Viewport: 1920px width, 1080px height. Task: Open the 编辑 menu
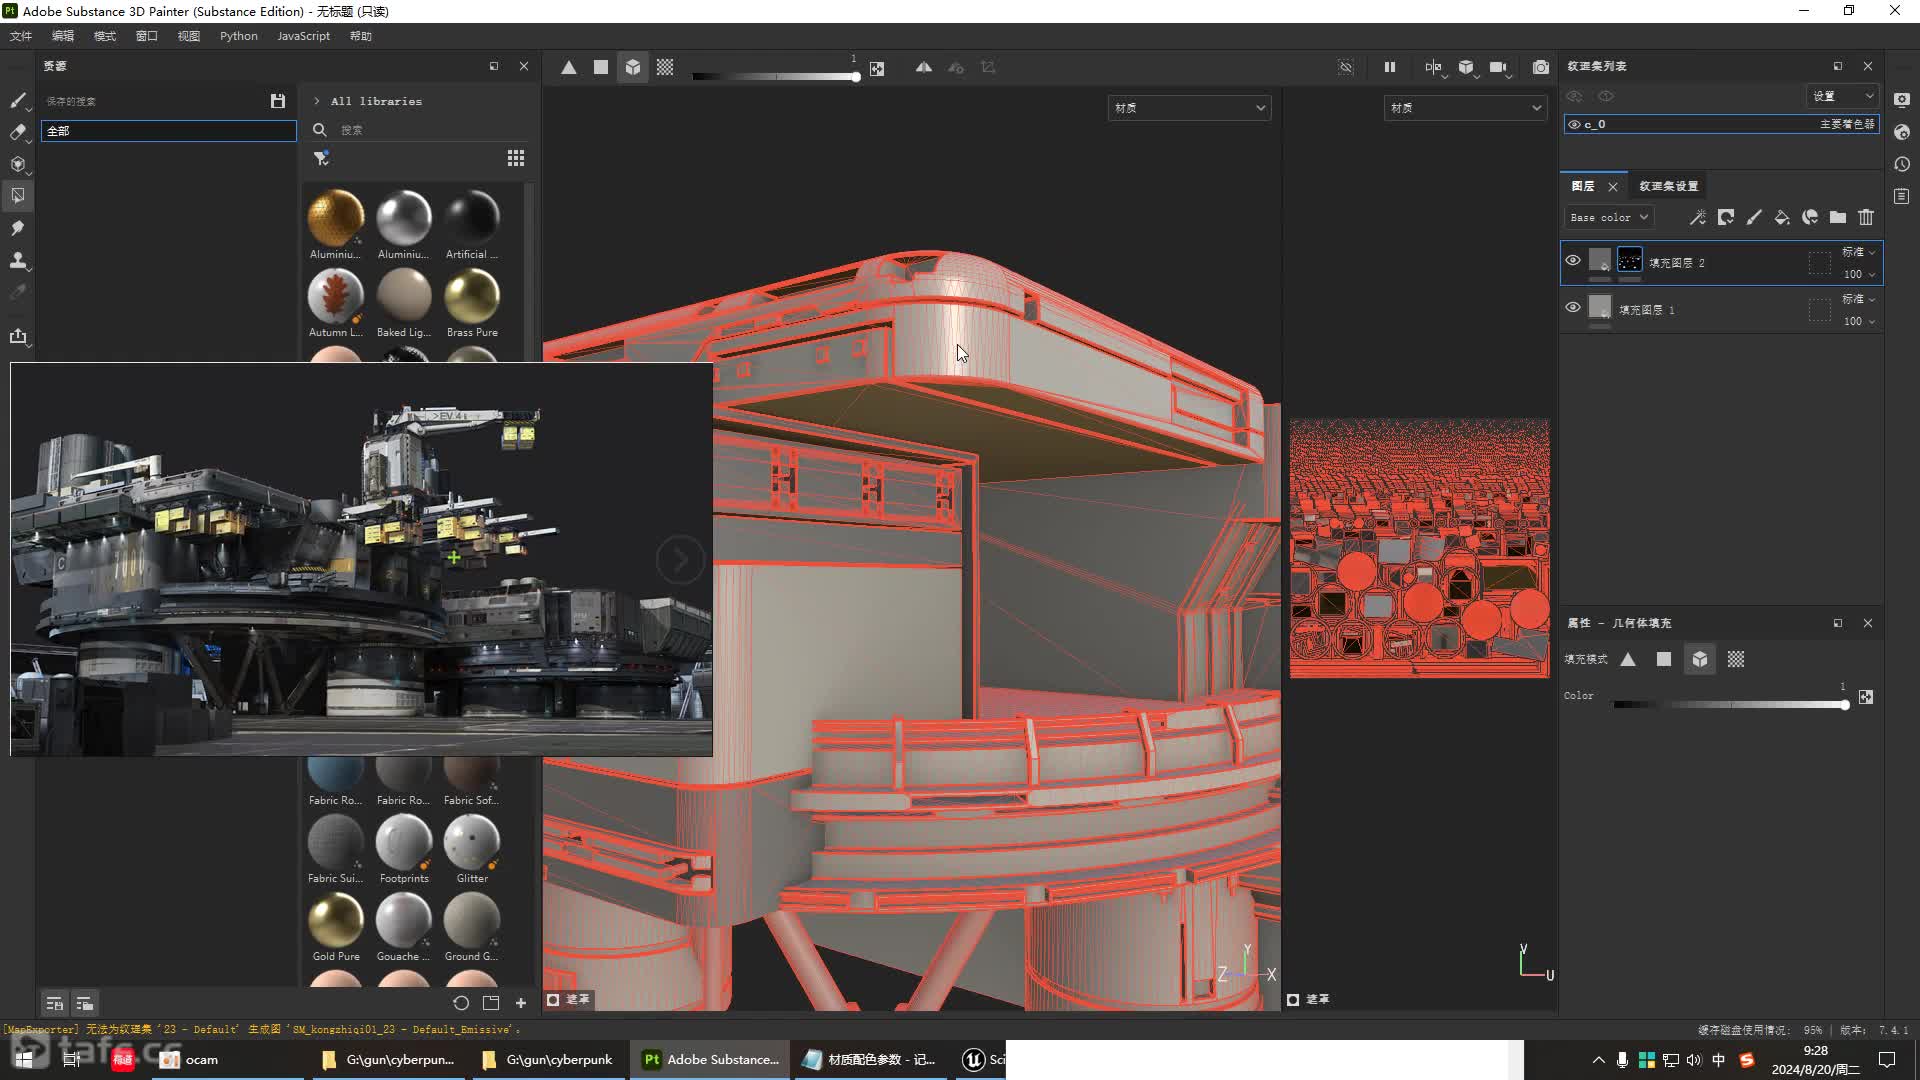[63, 36]
